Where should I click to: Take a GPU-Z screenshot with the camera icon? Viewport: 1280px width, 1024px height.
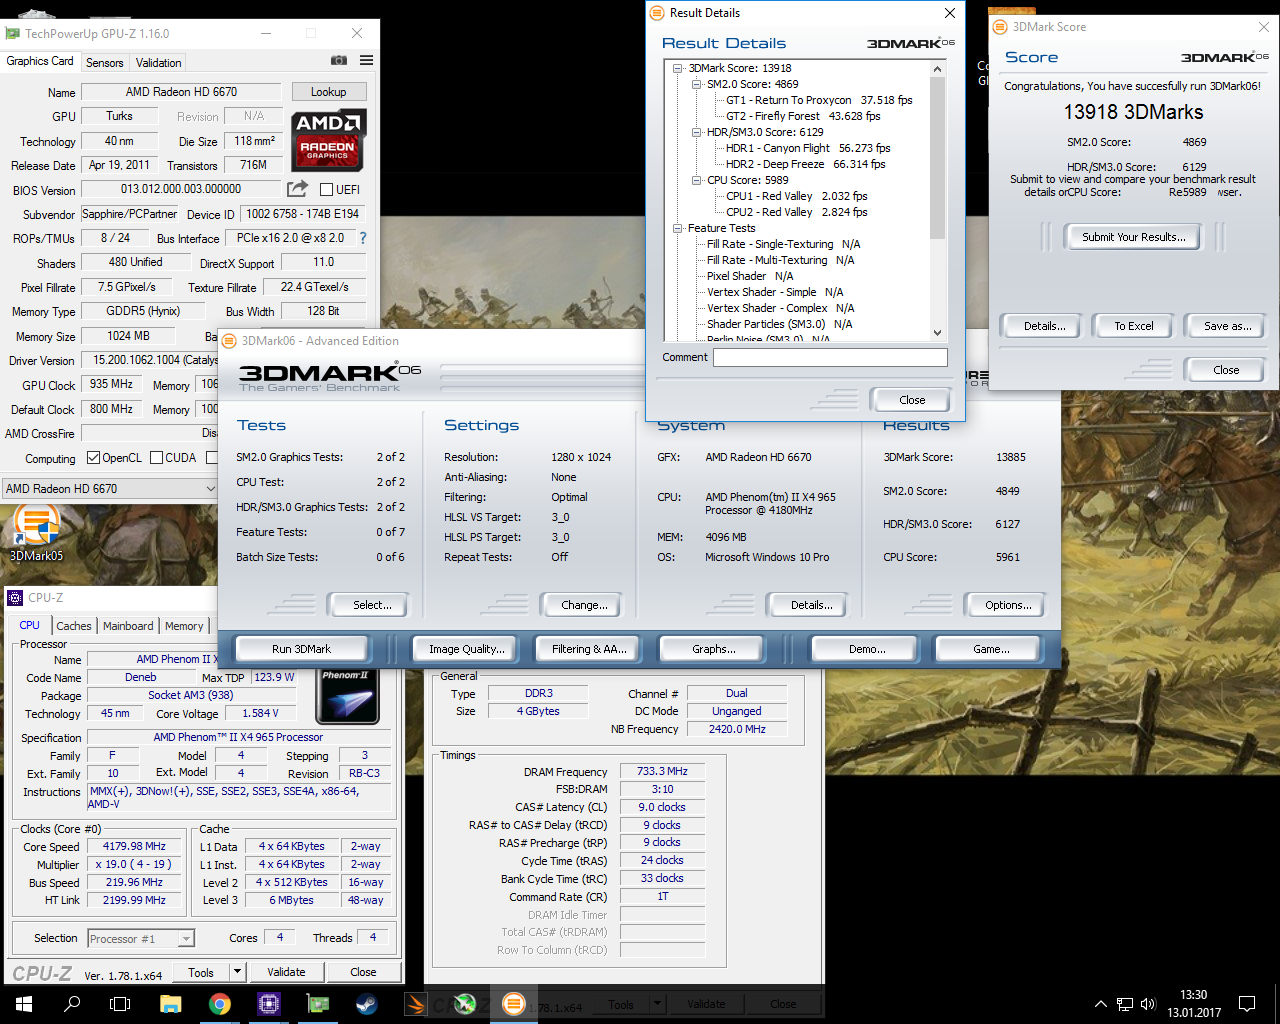pos(339,61)
